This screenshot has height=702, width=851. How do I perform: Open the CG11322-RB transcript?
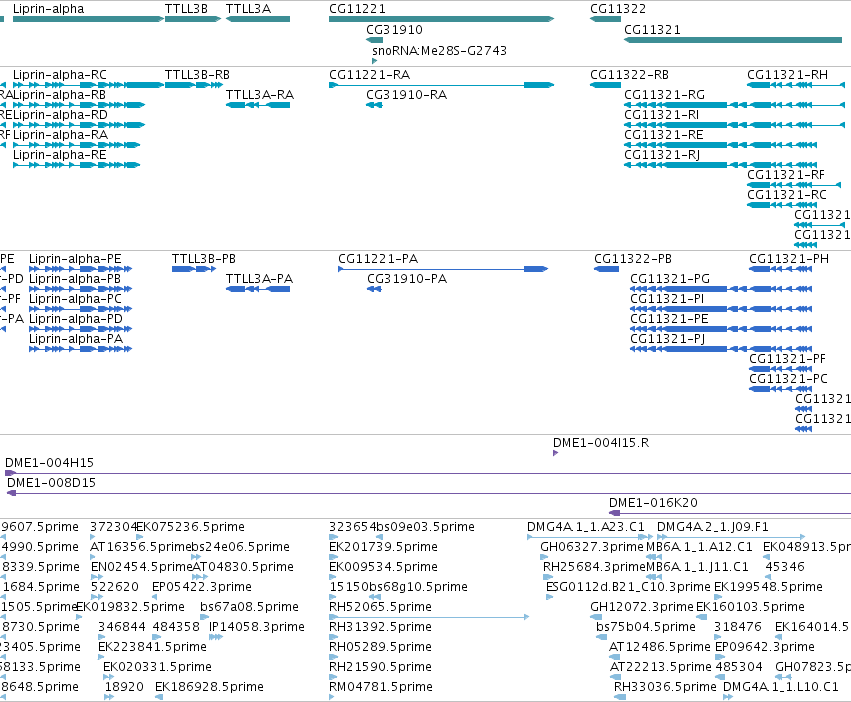605,85
